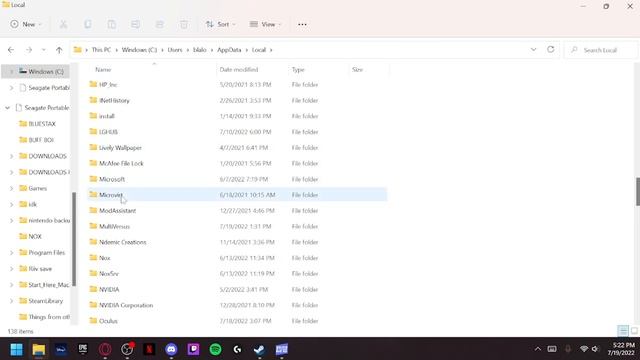The image size is (640, 360).
Task: Click the Search Local field
Action: (x=600, y=50)
